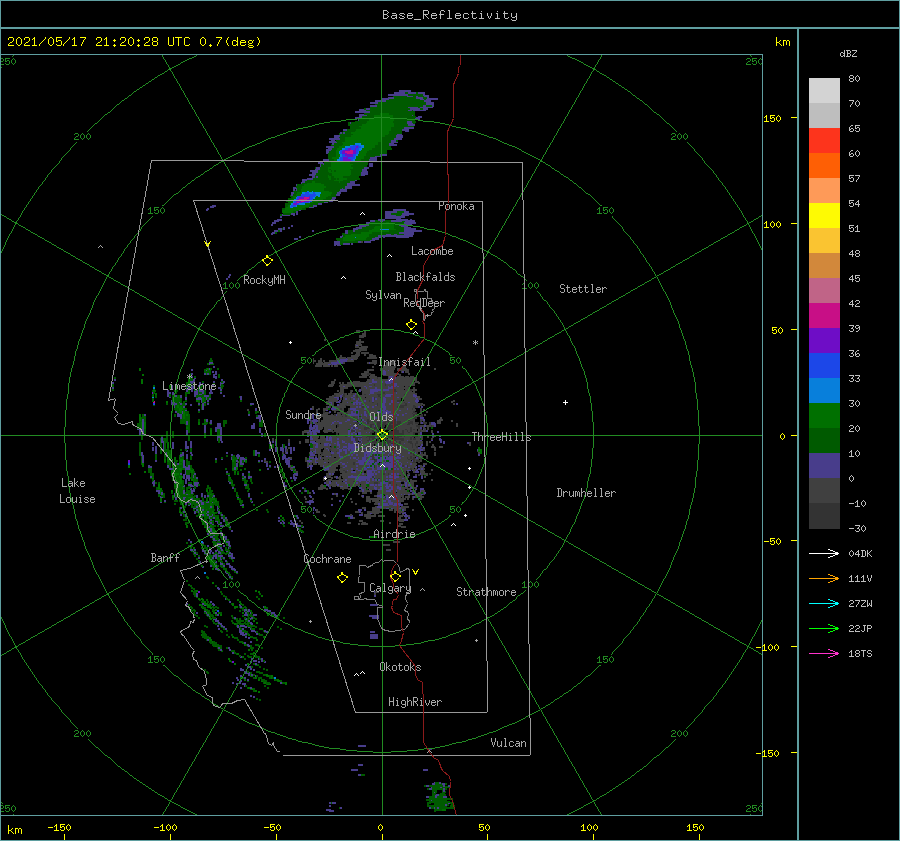Image resolution: width=900 pixels, height=841 pixels.
Task: Click the Cochrane label
Action: pyautogui.click(x=327, y=559)
